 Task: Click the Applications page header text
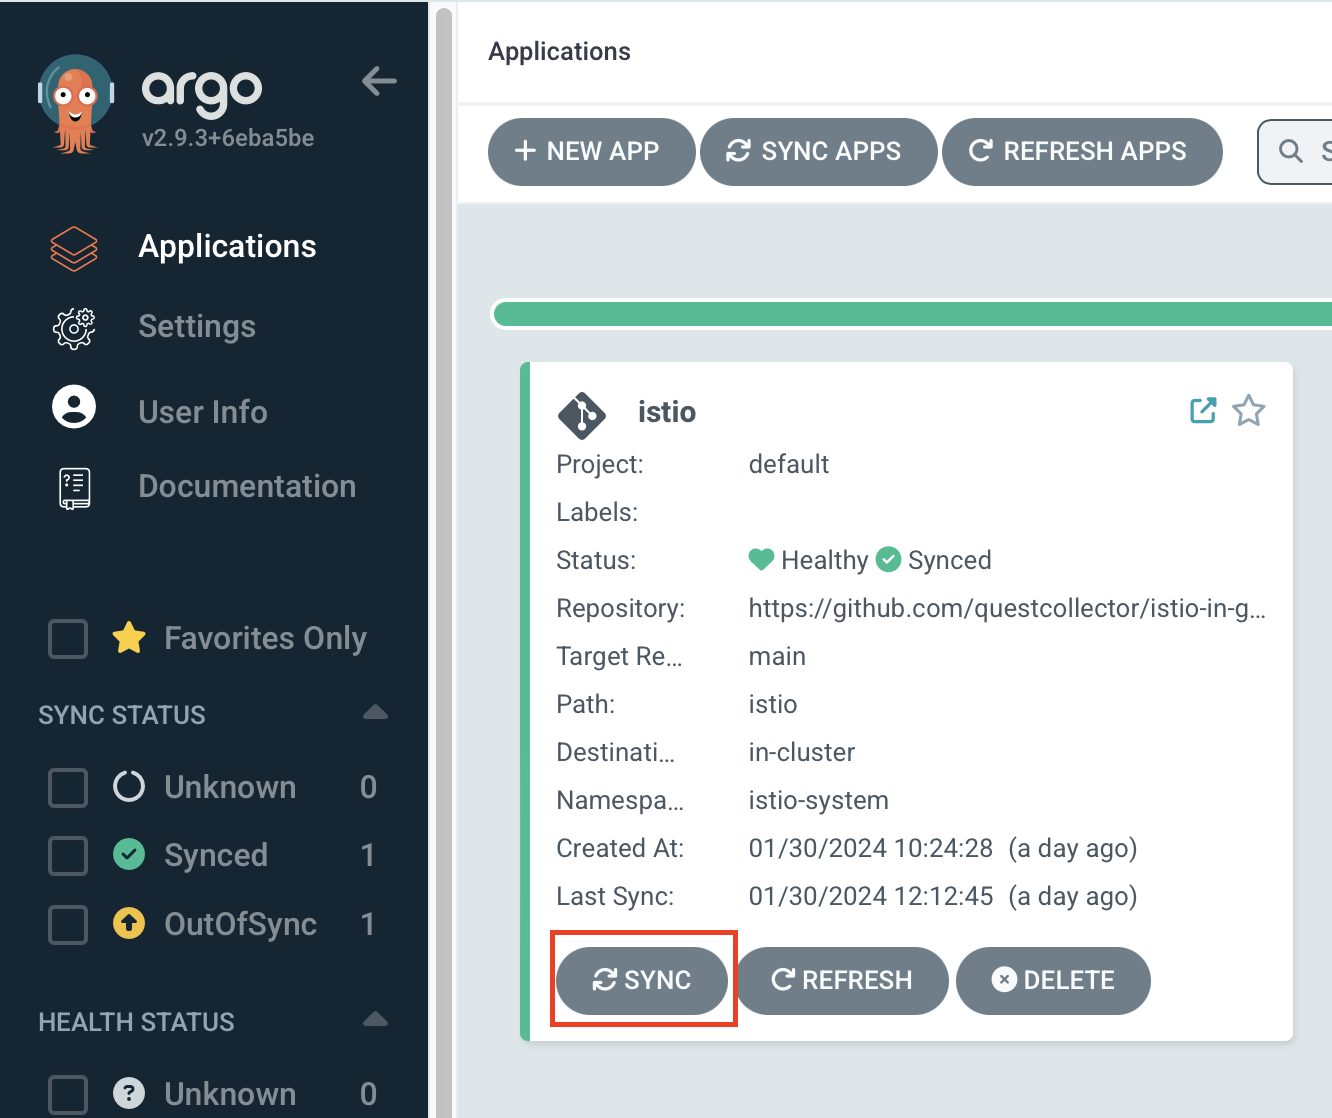point(559,52)
